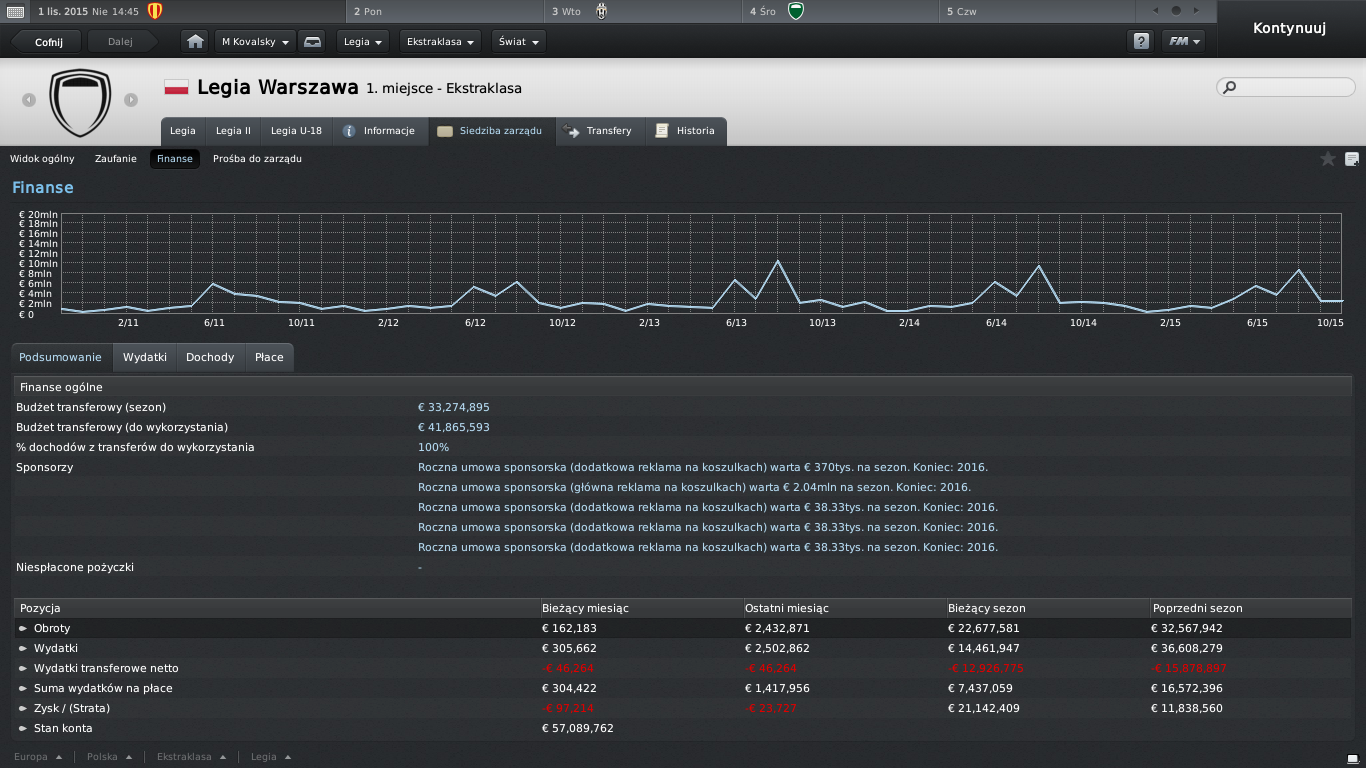Open the Transfery tab
The width and height of the screenshot is (1366, 768).
[599, 131]
